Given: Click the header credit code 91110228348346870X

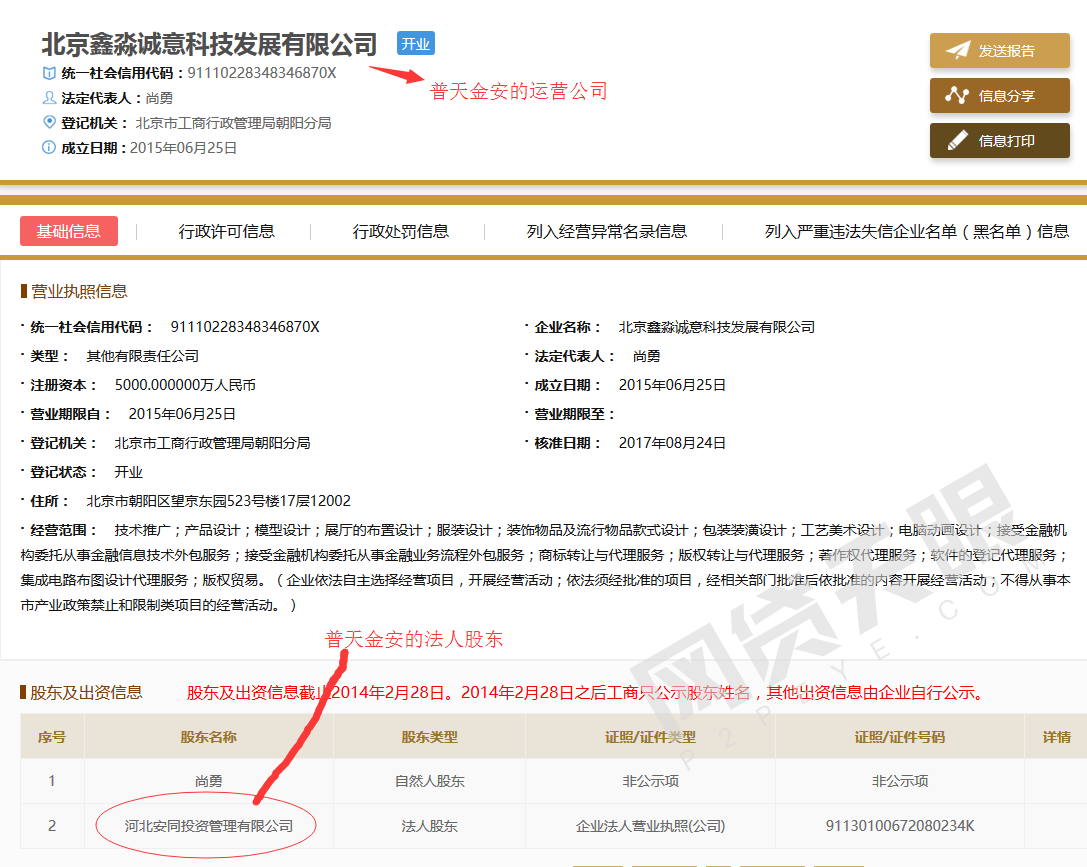Looking at the screenshot, I should pos(262,73).
